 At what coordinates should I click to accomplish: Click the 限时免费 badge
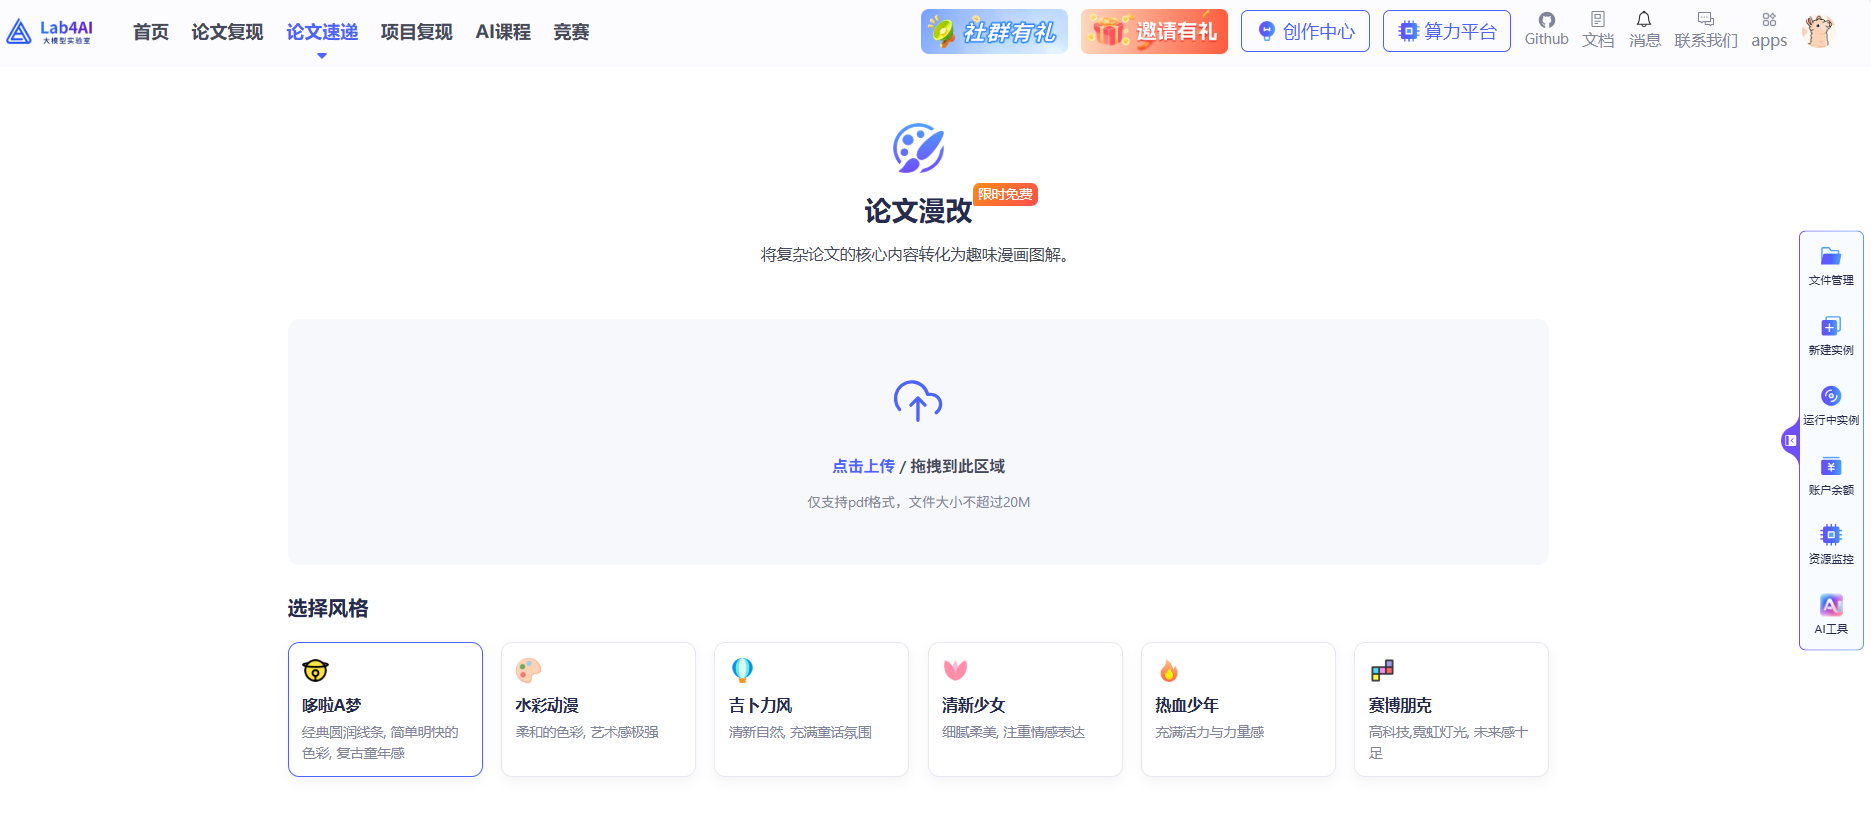(1005, 194)
